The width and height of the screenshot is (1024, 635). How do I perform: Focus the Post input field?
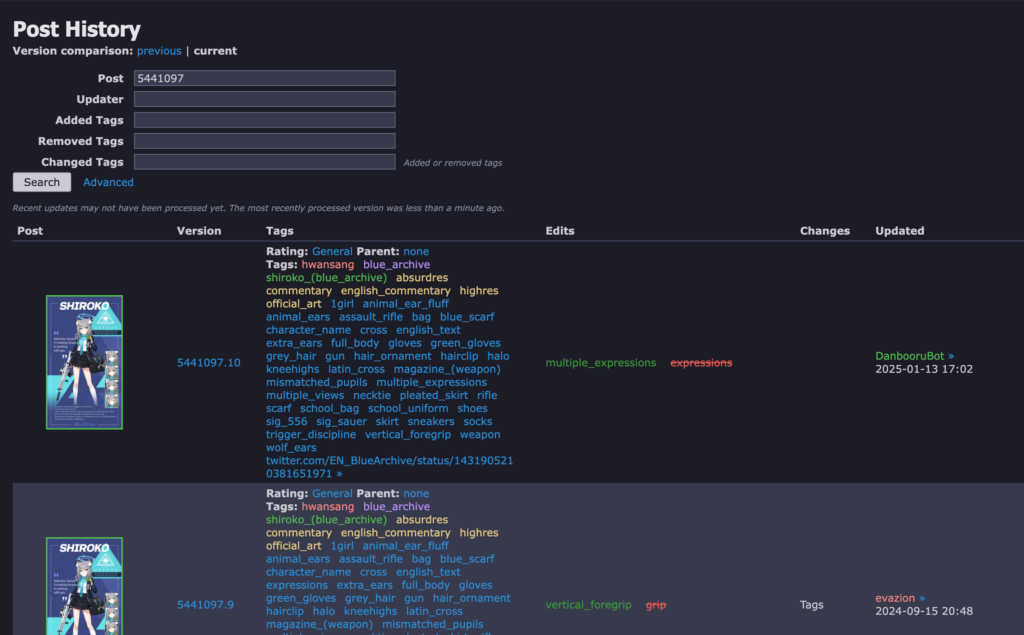tap(264, 78)
